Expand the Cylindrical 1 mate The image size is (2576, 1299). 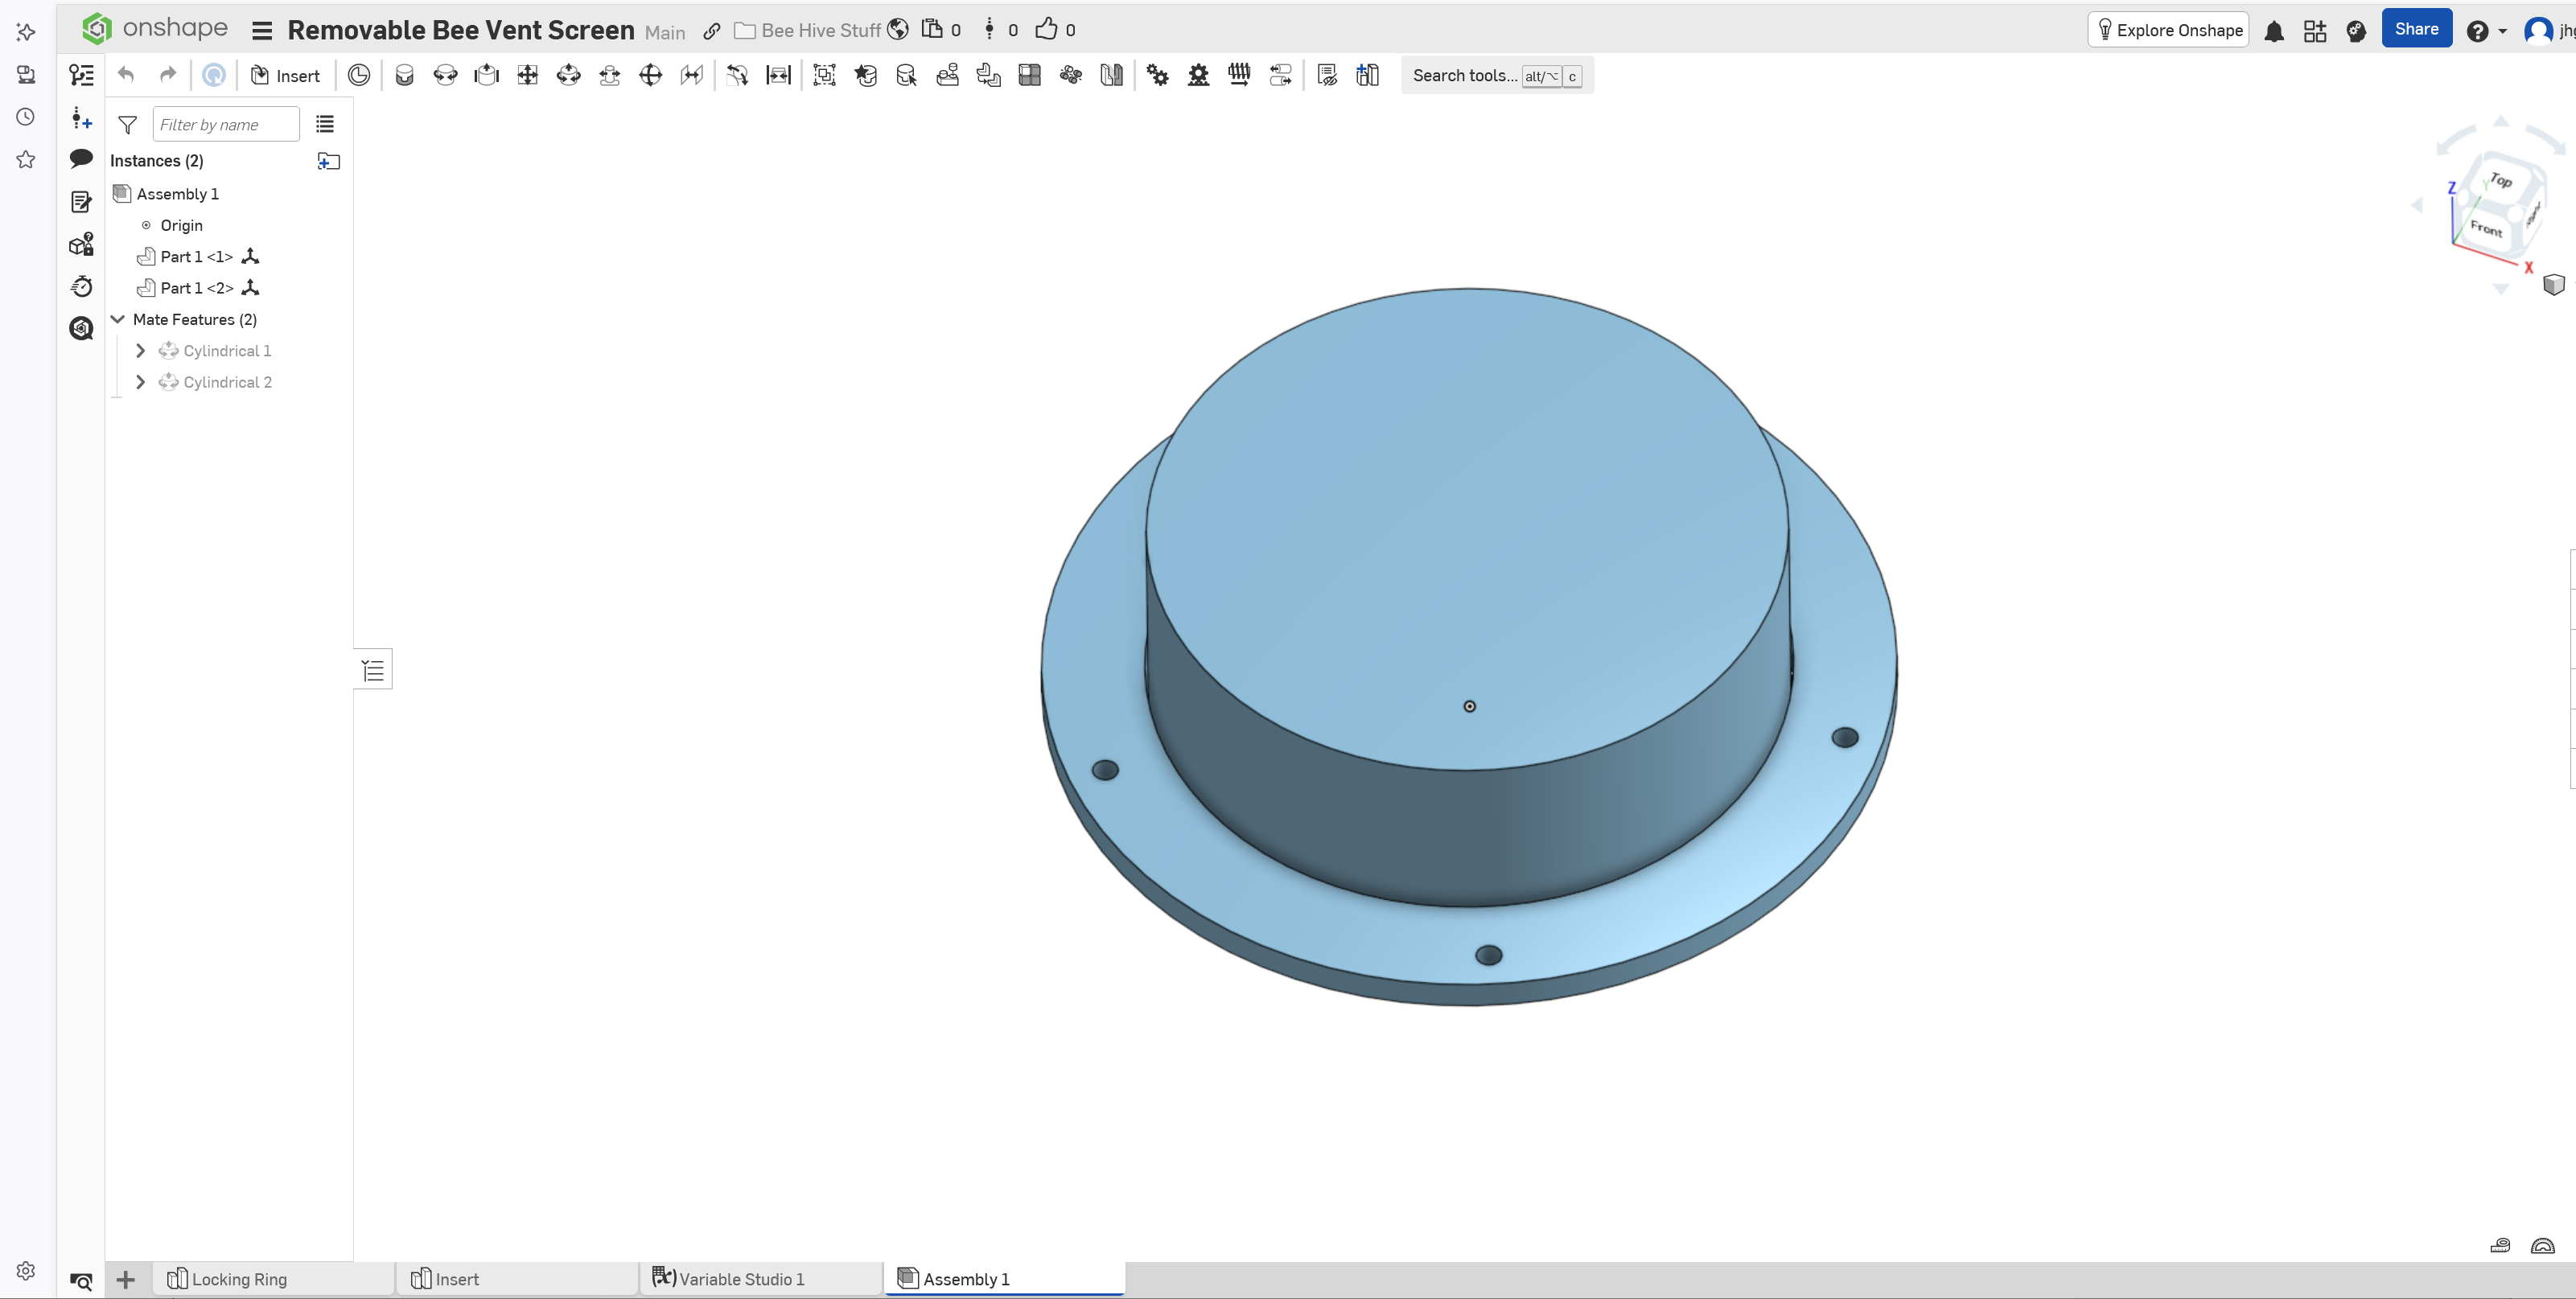coord(140,351)
